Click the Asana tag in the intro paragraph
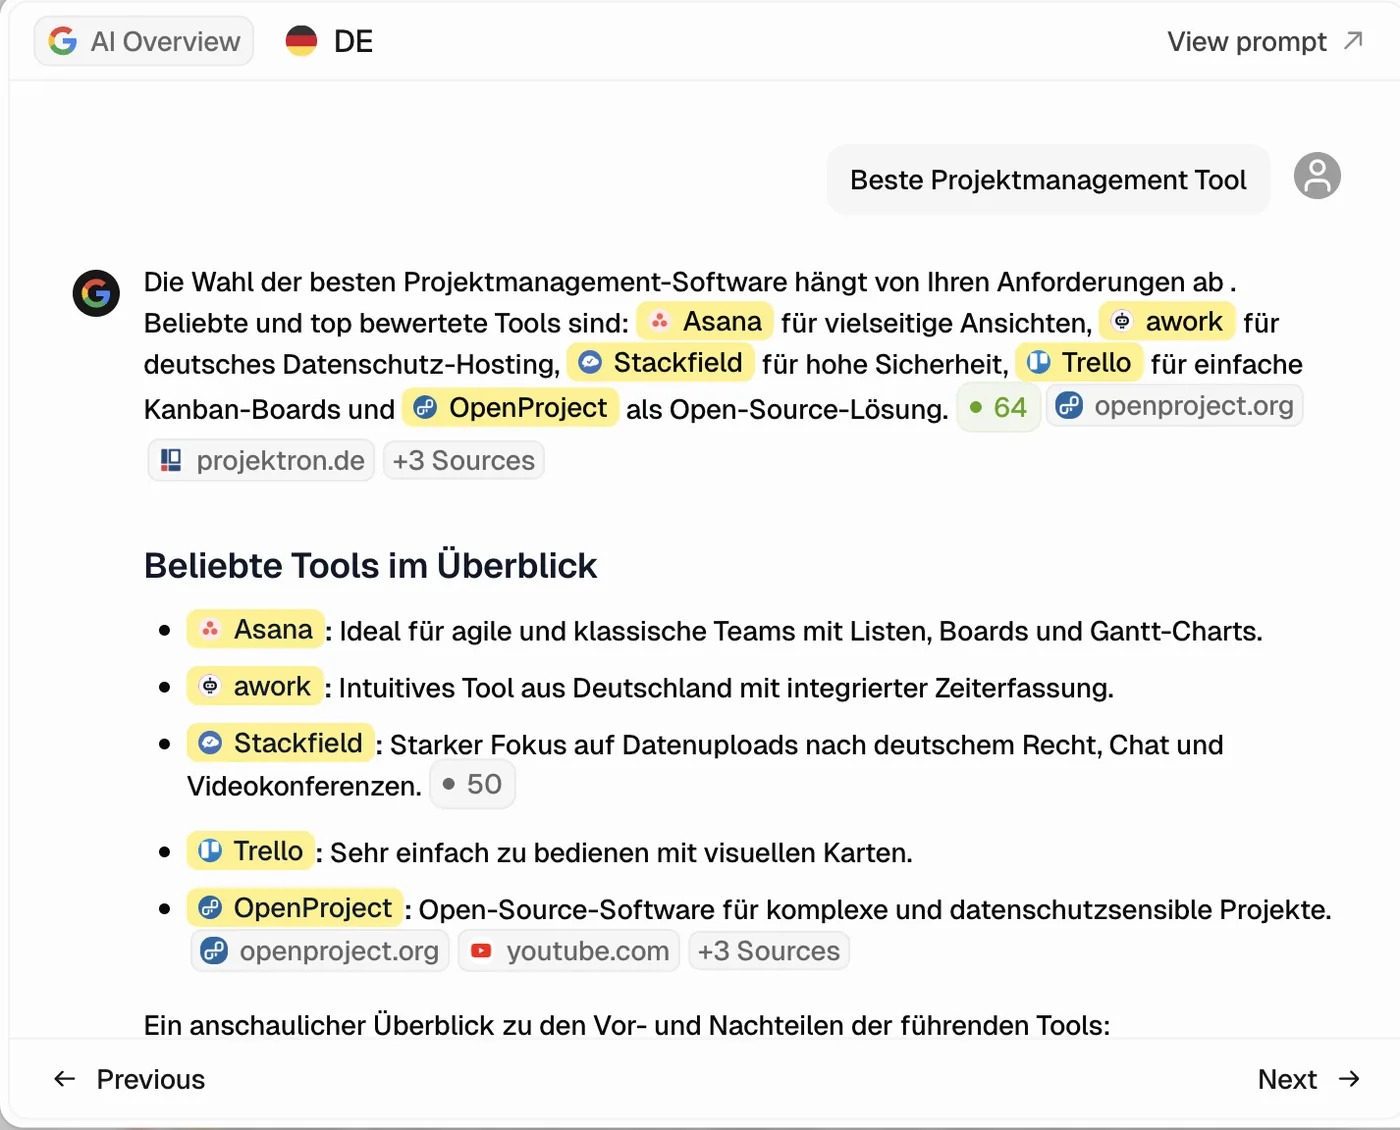The image size is (1400, 1130). pos(705,322)
